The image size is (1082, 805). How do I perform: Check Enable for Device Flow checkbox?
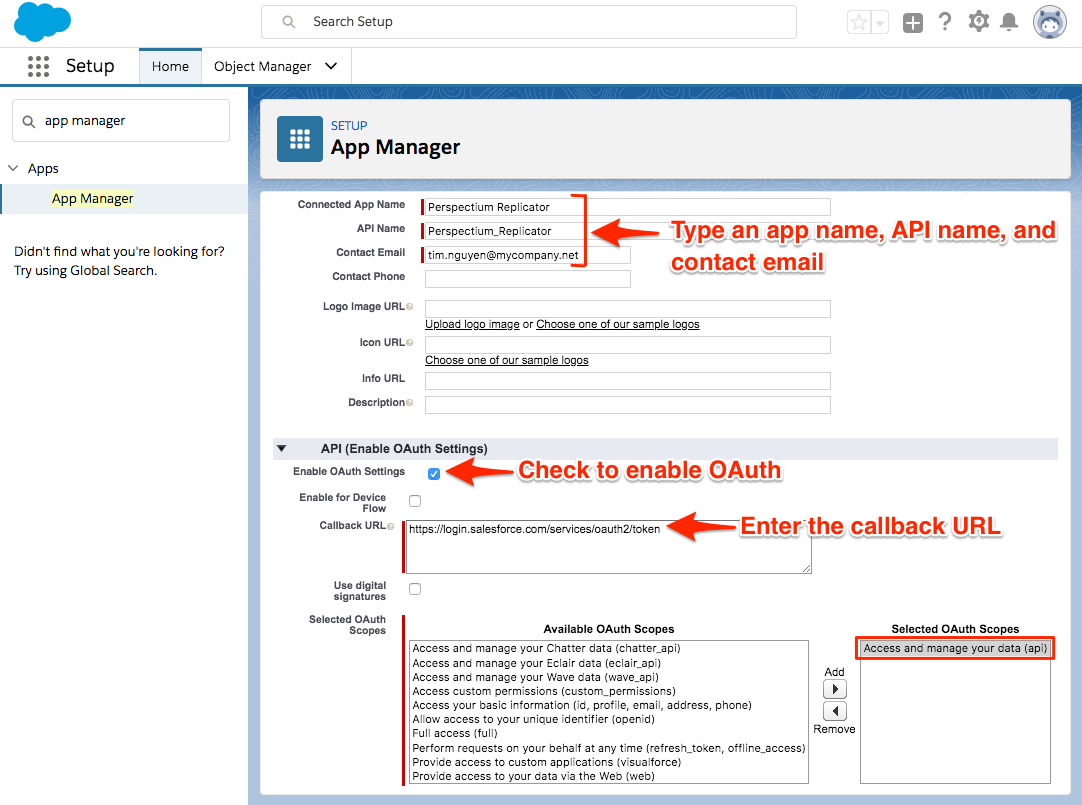tap(415, 501)
